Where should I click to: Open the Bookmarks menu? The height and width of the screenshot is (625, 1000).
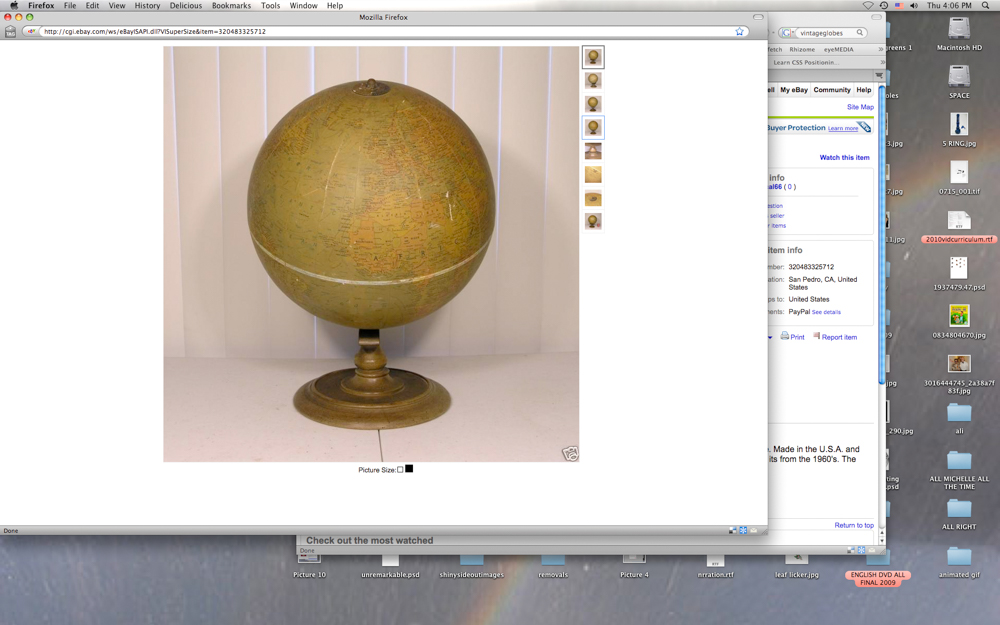(x=232, y=6)
